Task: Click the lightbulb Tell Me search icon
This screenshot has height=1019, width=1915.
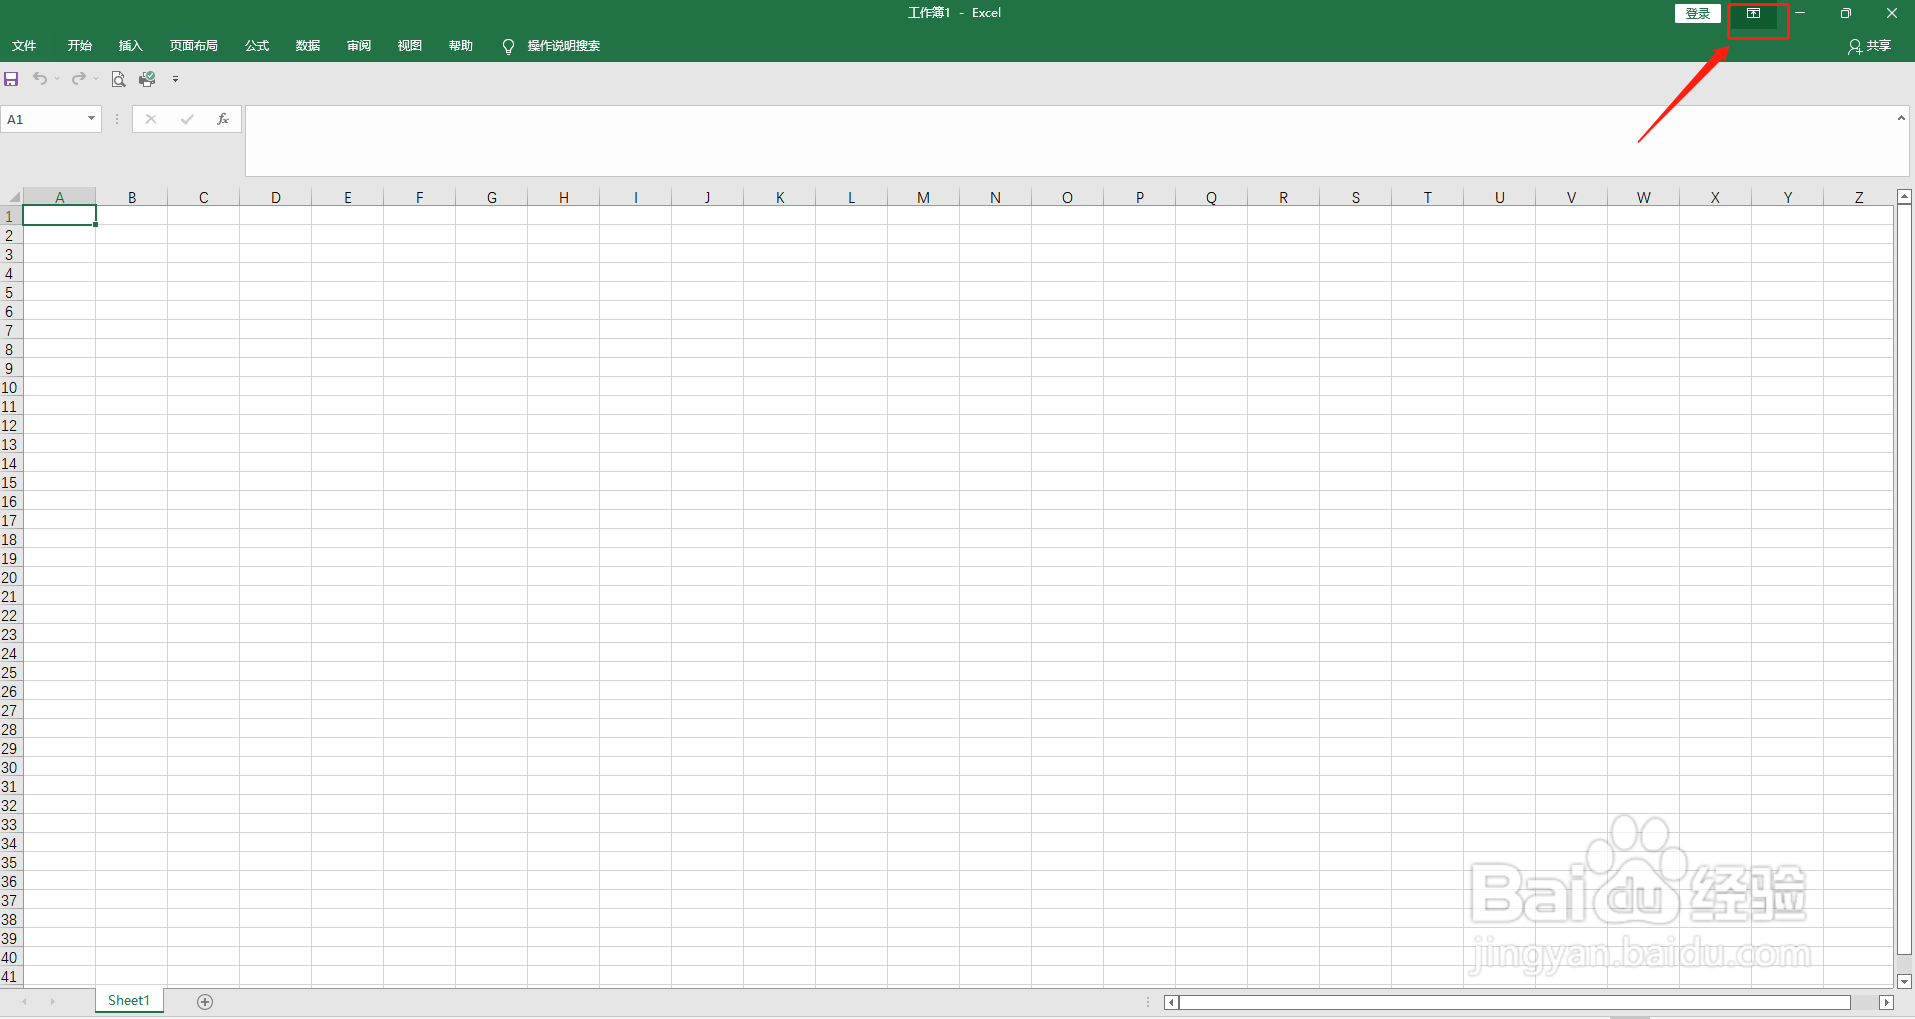Action: [508, 46]
